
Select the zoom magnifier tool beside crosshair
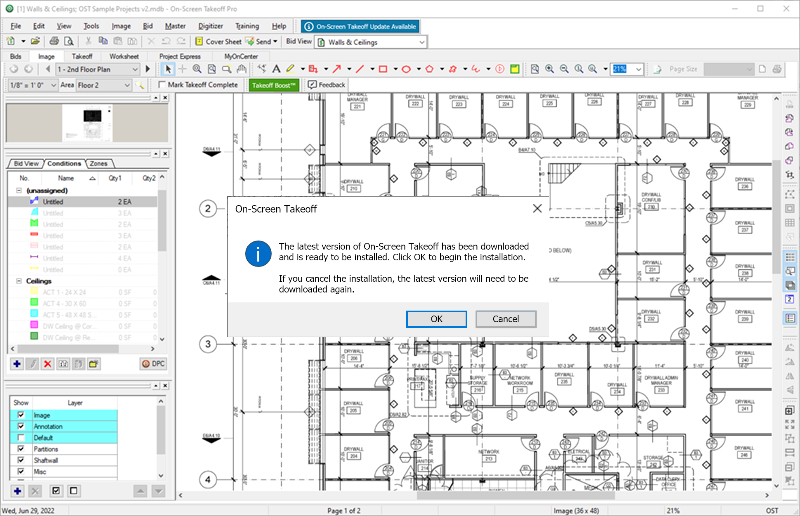pyautogui.click(x=197, y=69)
